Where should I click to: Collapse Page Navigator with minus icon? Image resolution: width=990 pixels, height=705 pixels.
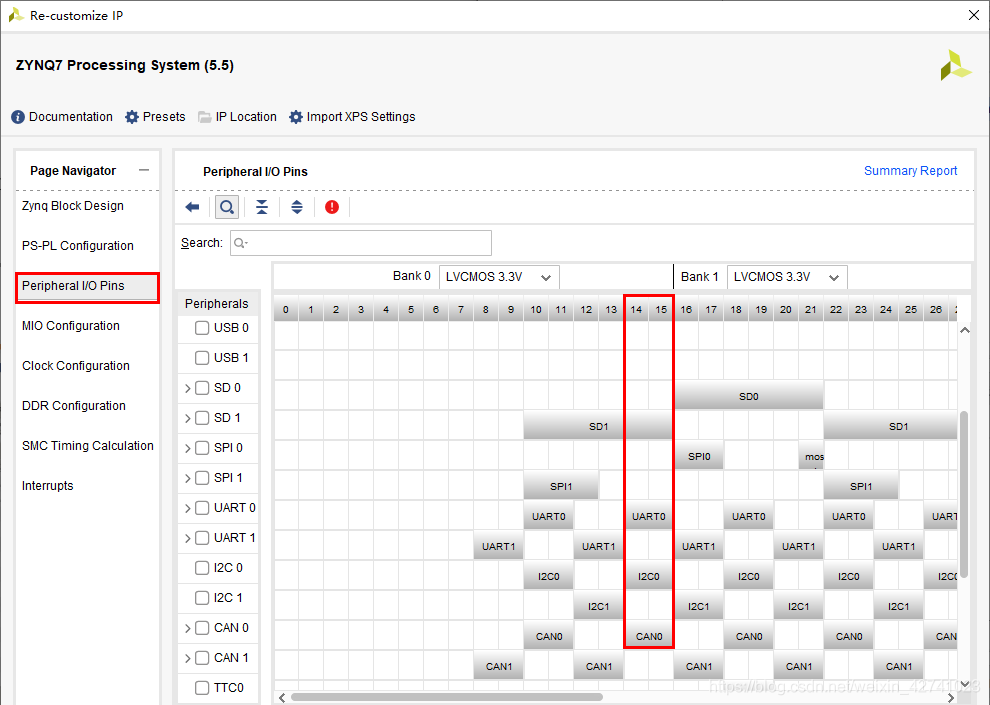pyautogui.click(x=144, y=170)
